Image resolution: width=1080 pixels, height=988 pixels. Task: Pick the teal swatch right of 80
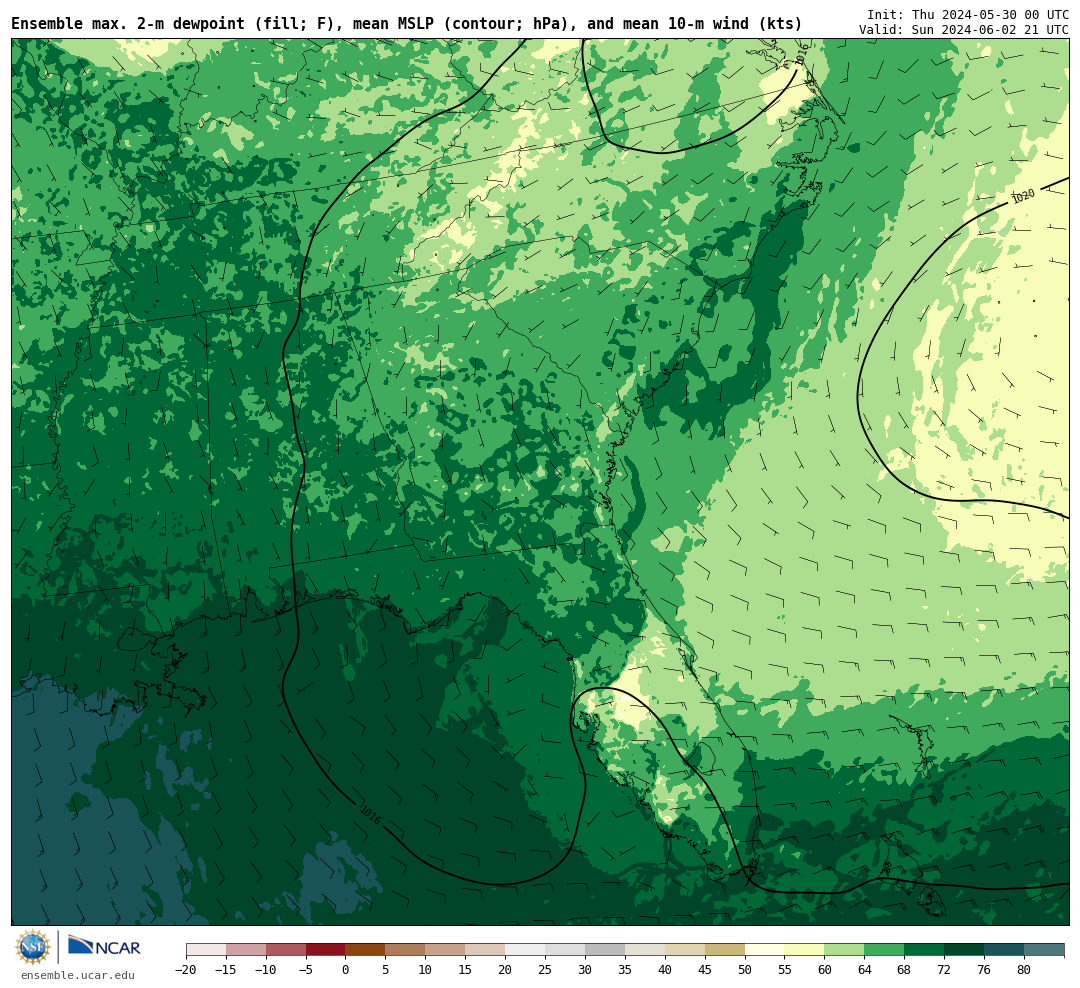pos(1045,950)
